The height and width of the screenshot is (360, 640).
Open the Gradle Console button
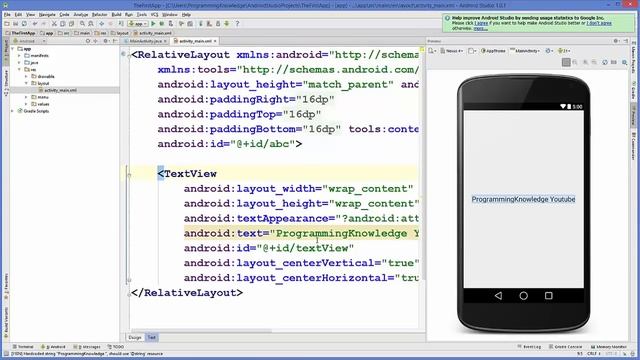pyautogui.click(x=566, y=347)
